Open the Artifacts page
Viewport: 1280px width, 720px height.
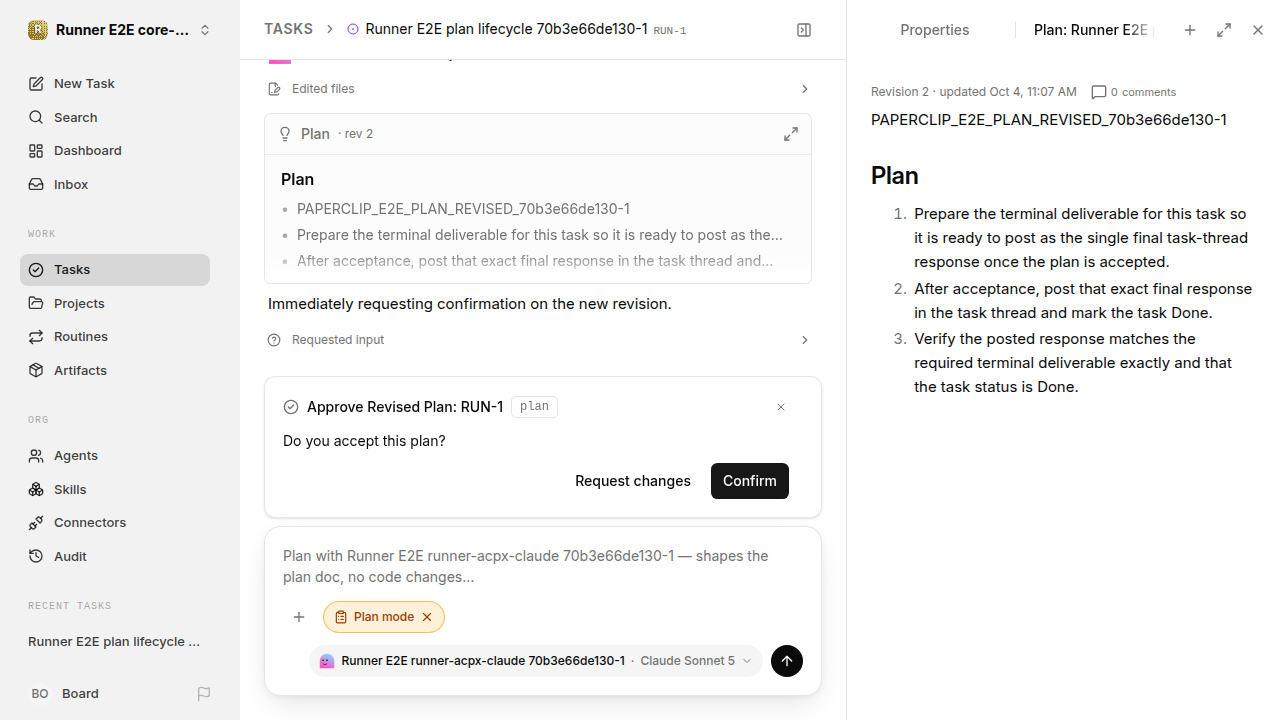(x=115, y=371)
